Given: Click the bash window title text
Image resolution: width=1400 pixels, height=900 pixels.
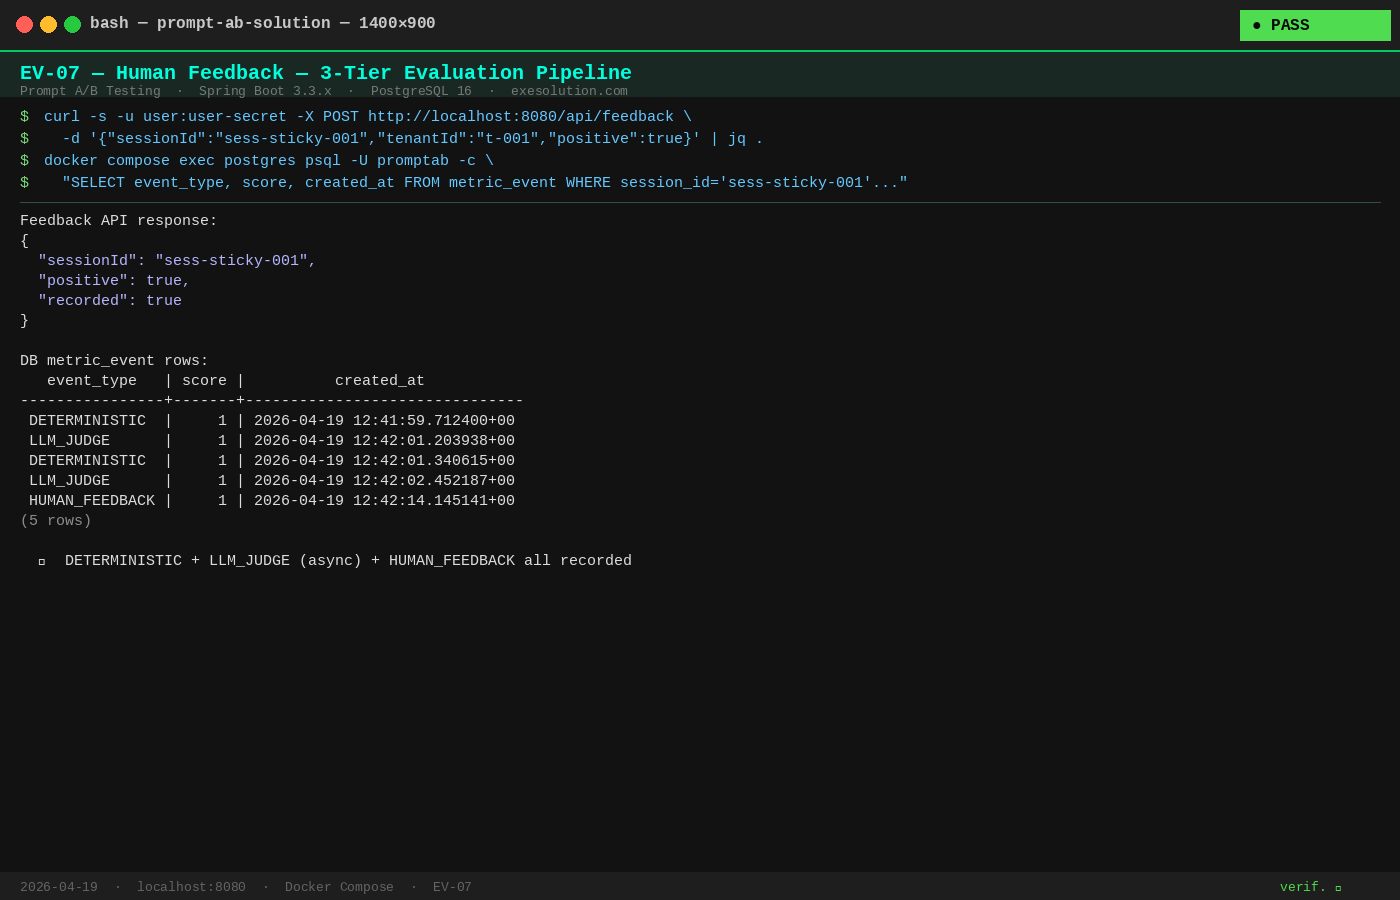Looking at the screenshot, I should point(262,23).
